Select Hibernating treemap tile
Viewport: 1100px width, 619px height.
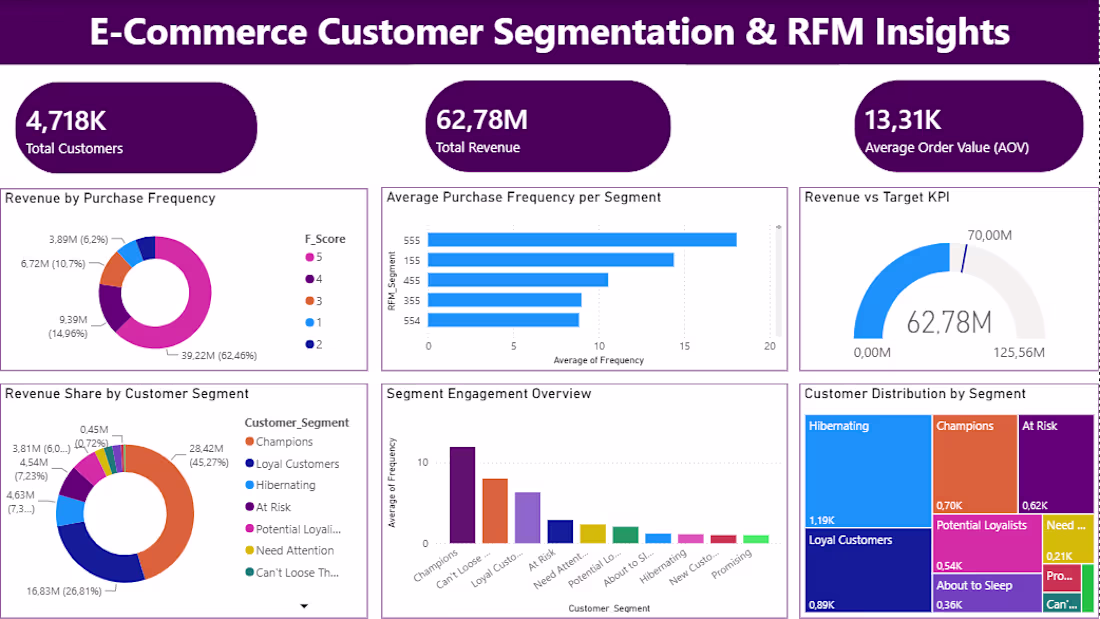[868, 471]
